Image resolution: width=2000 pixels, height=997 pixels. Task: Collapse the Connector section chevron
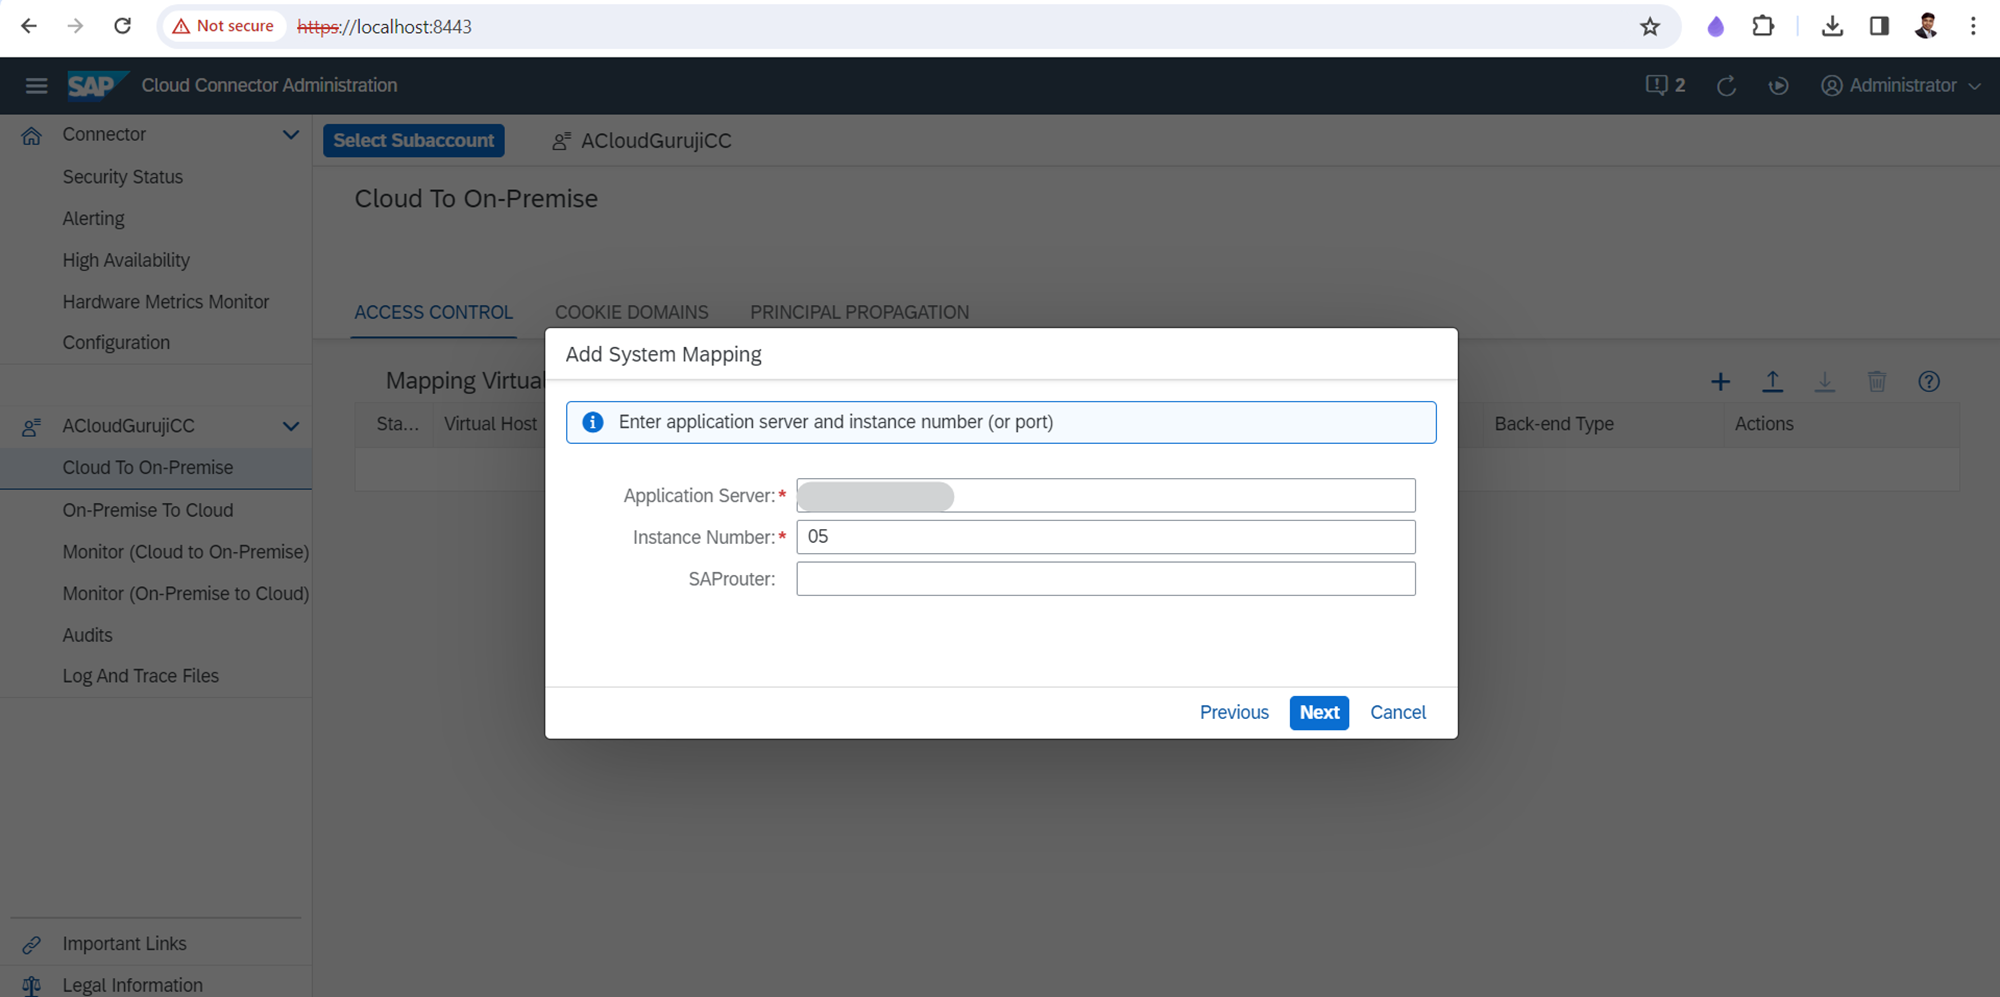[290, 135]
